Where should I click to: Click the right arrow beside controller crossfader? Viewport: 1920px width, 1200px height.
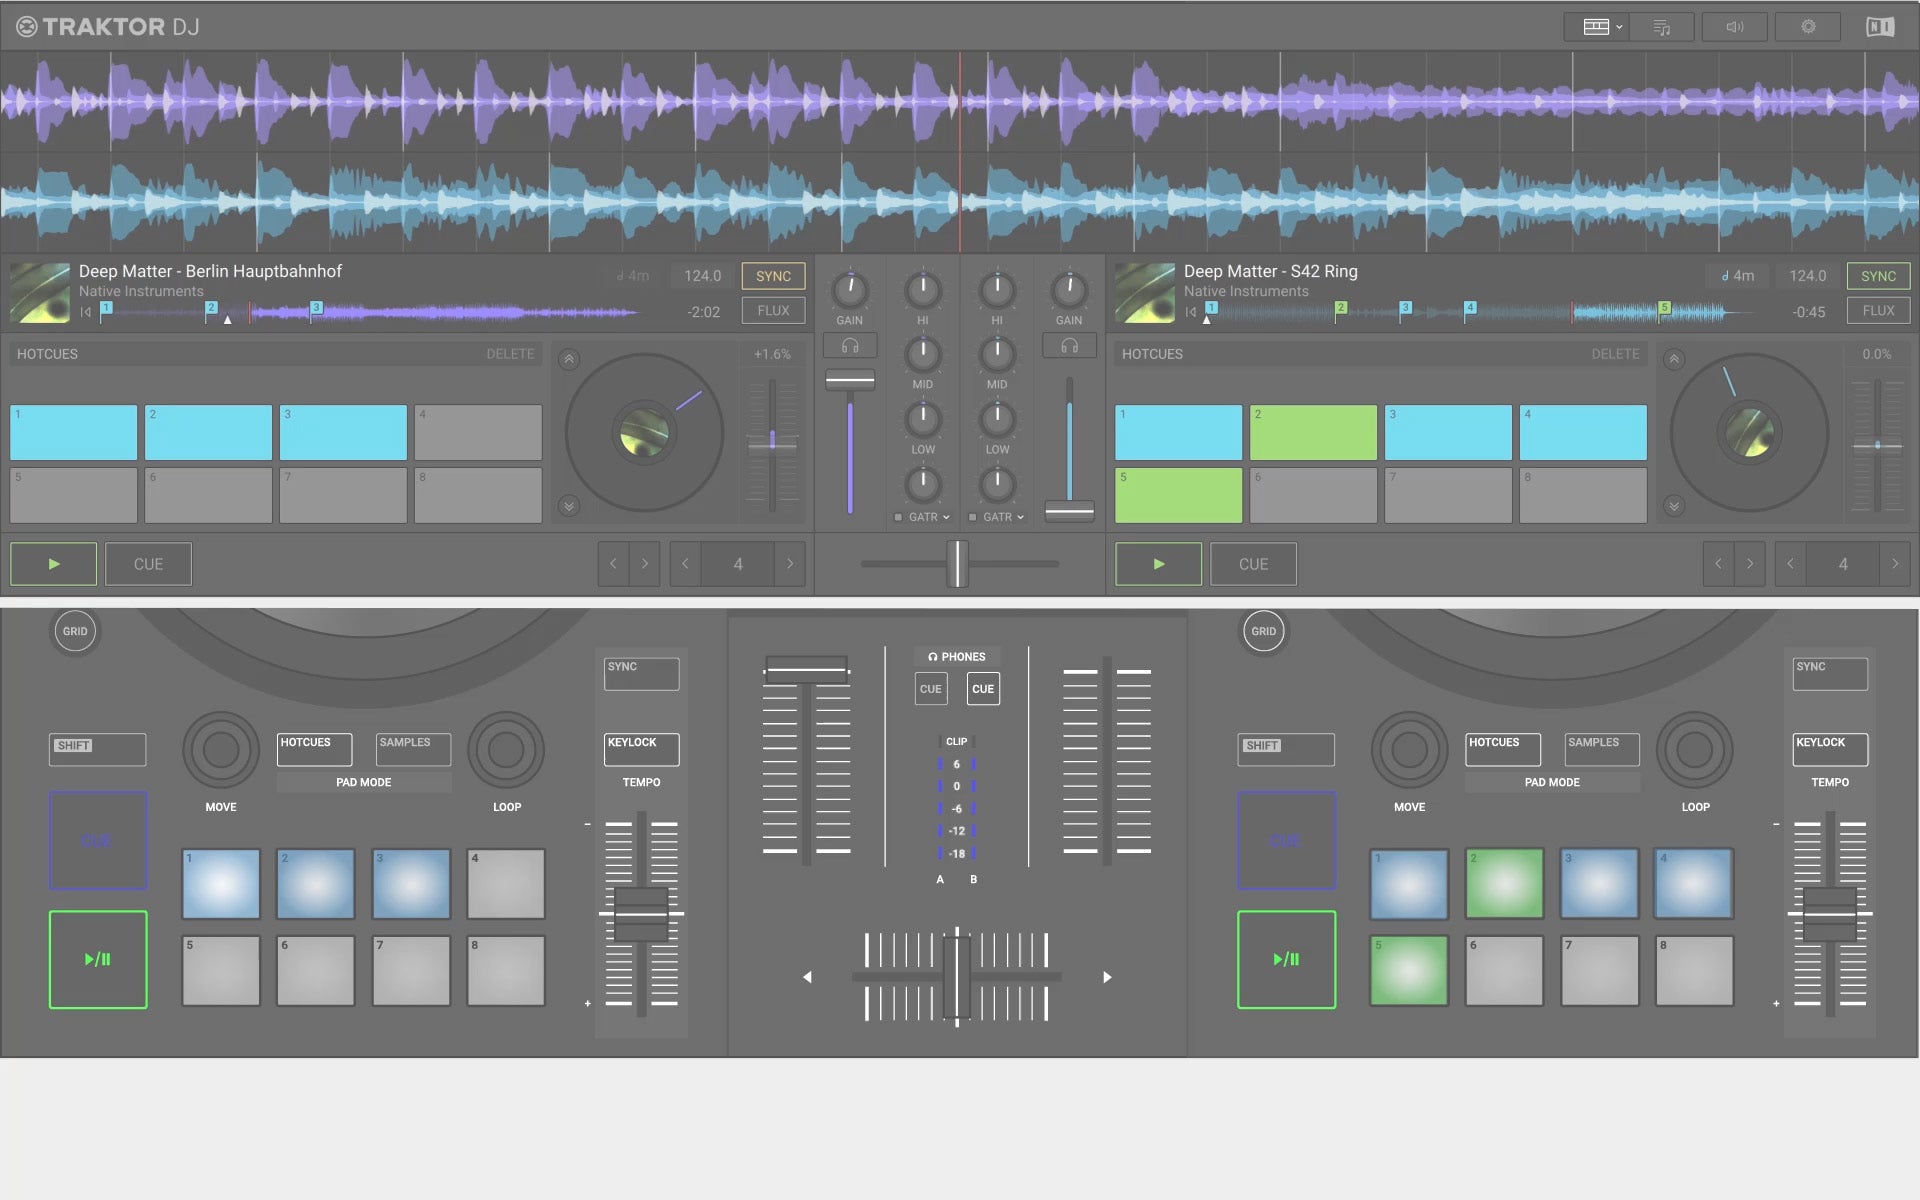click(x=1107, y=977)
